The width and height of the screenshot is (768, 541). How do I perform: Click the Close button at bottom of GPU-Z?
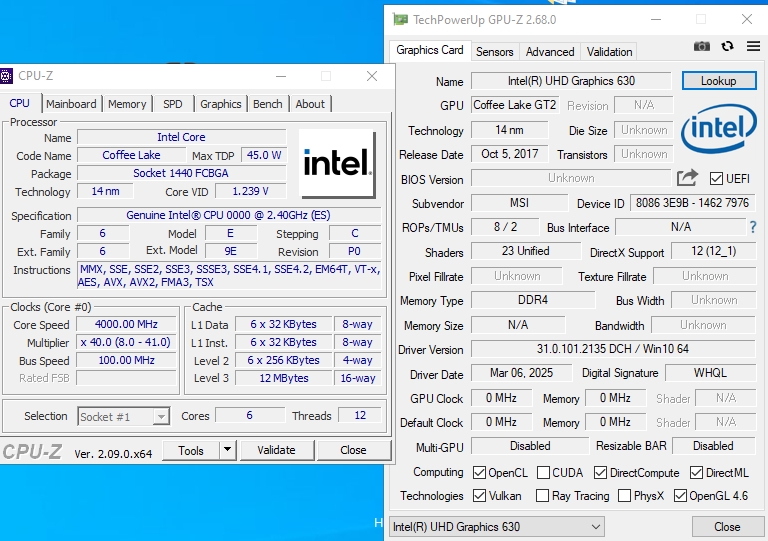pyautogui.click(x=727, y=527)
